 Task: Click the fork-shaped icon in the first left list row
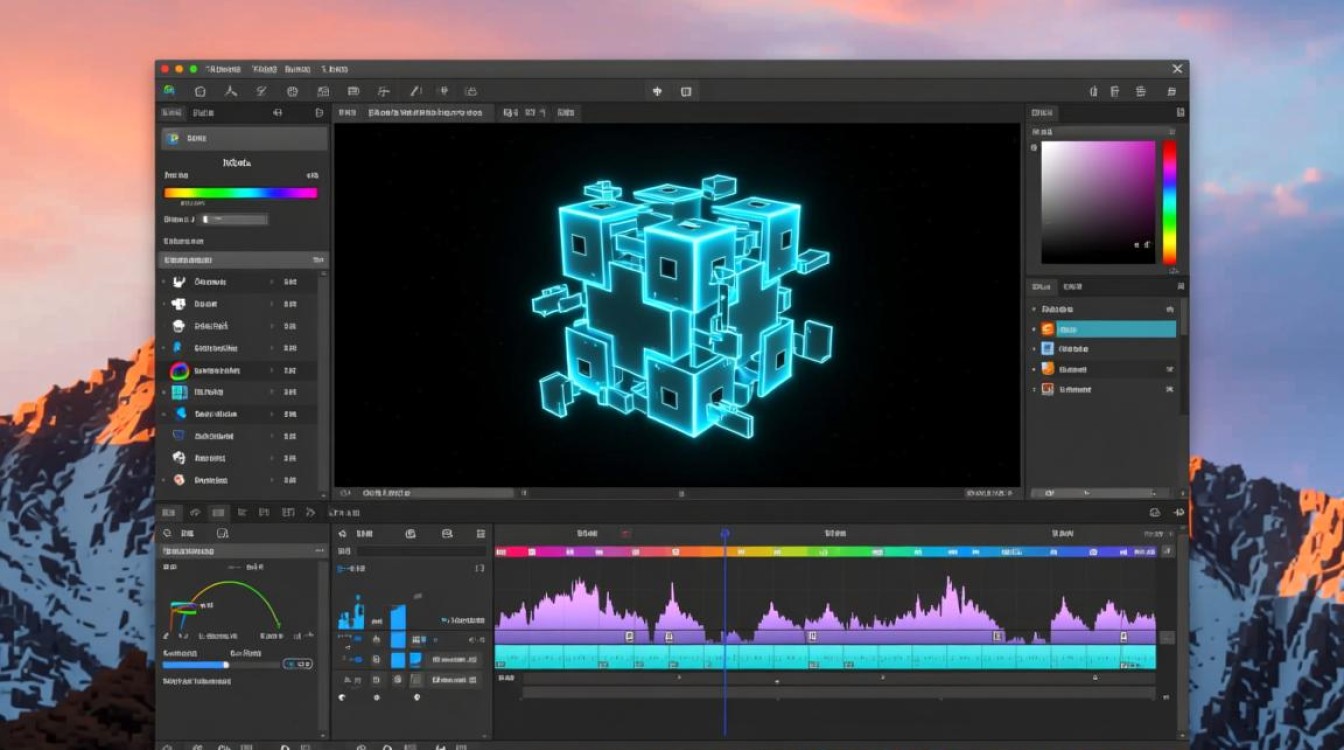[179, 283]
